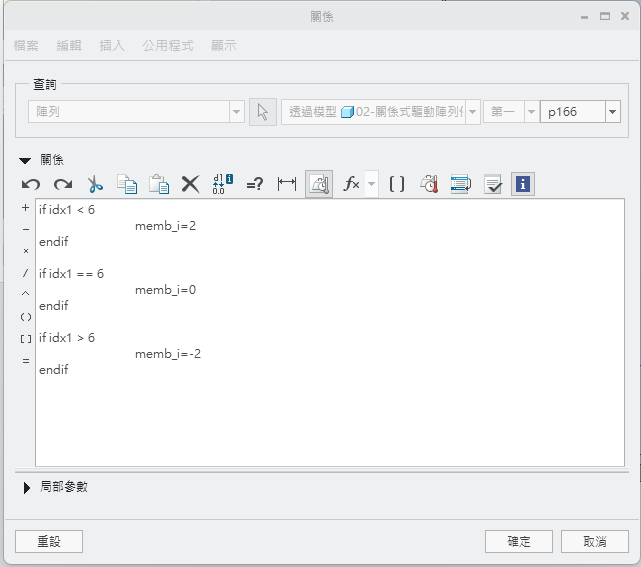Expand the 局部參數 section
The height and width of the screenshot is (567, 641).
[27, 487]
